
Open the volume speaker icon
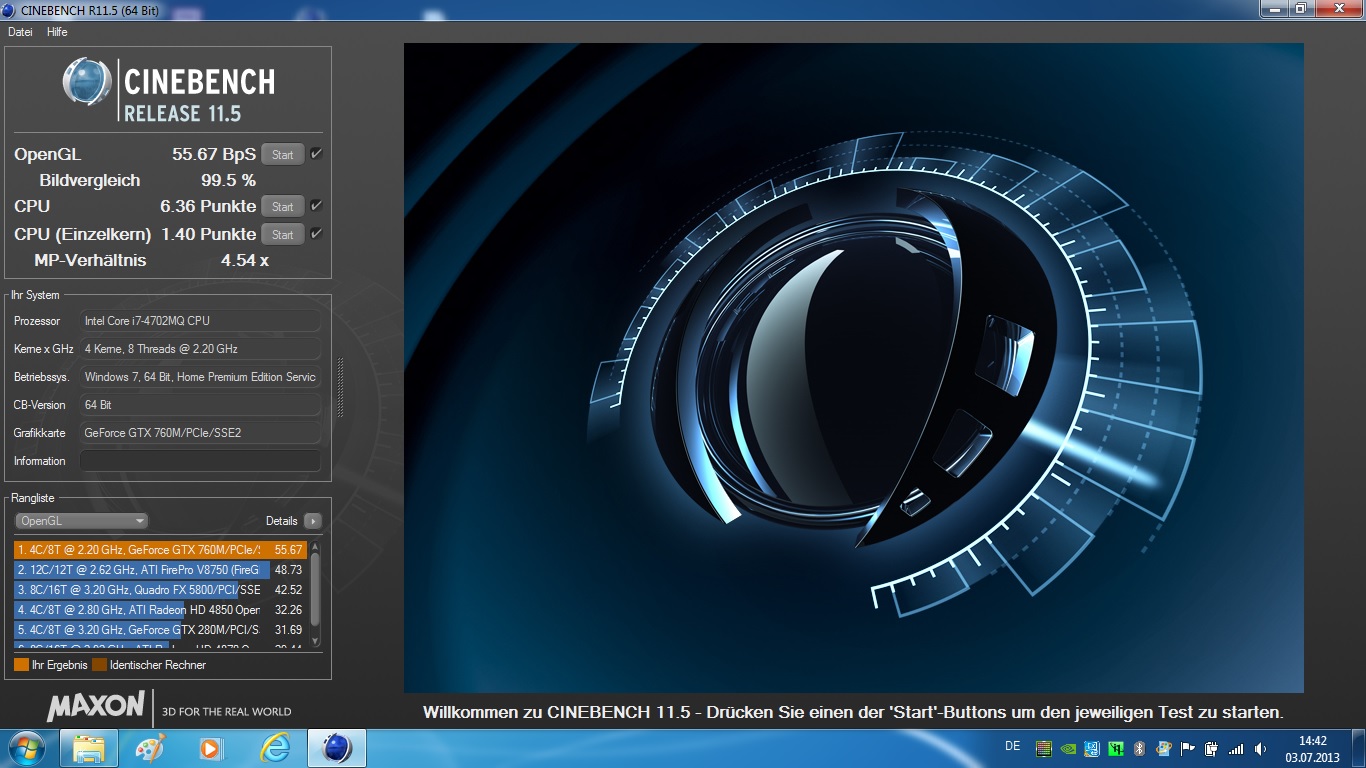(1260, 748)
